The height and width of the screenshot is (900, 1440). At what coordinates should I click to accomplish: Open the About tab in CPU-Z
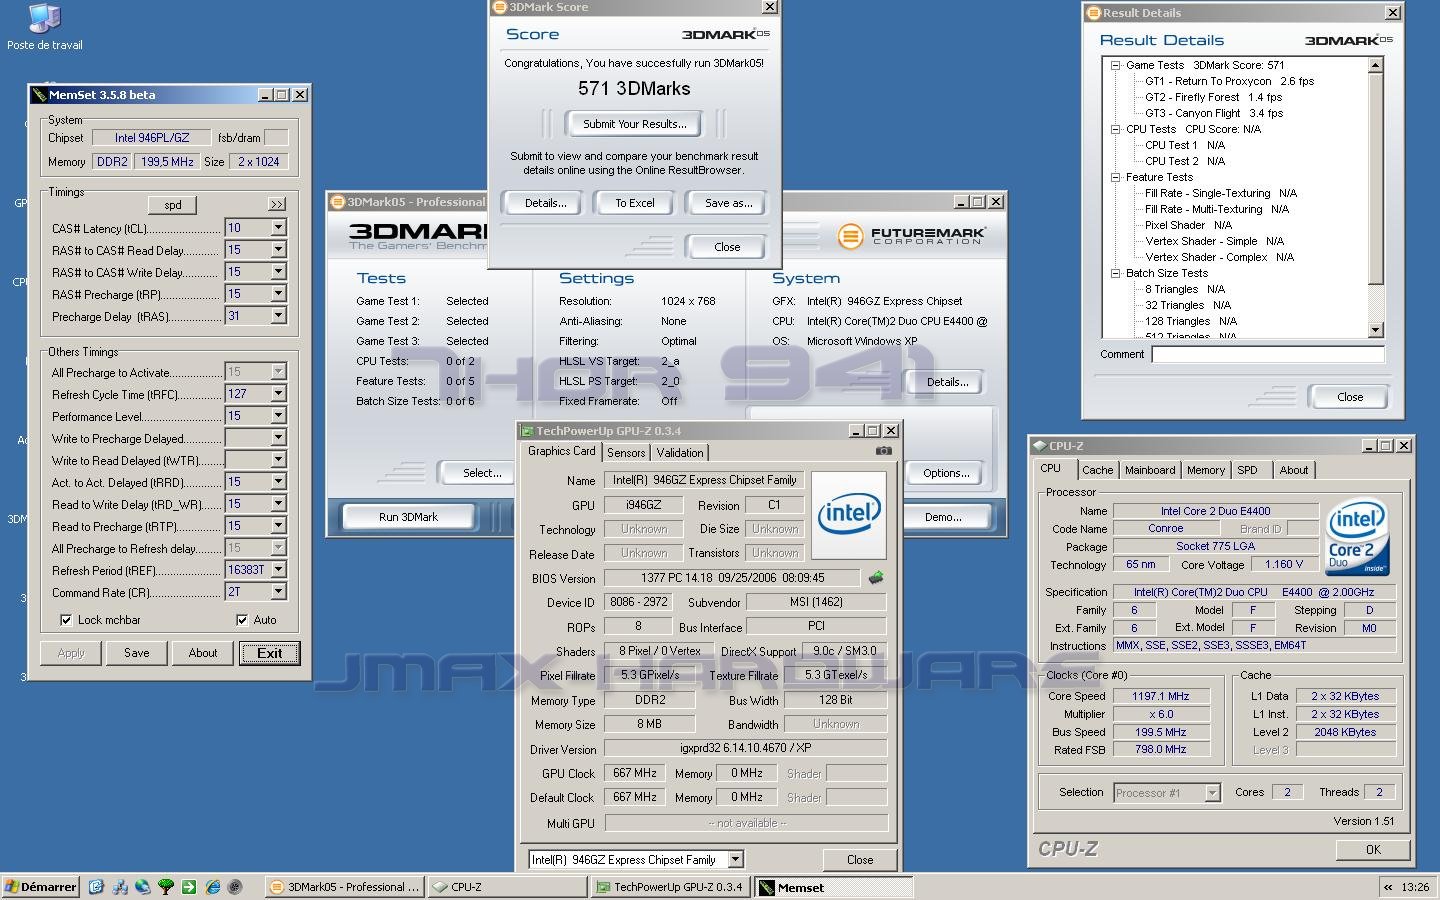[1293, 470]
